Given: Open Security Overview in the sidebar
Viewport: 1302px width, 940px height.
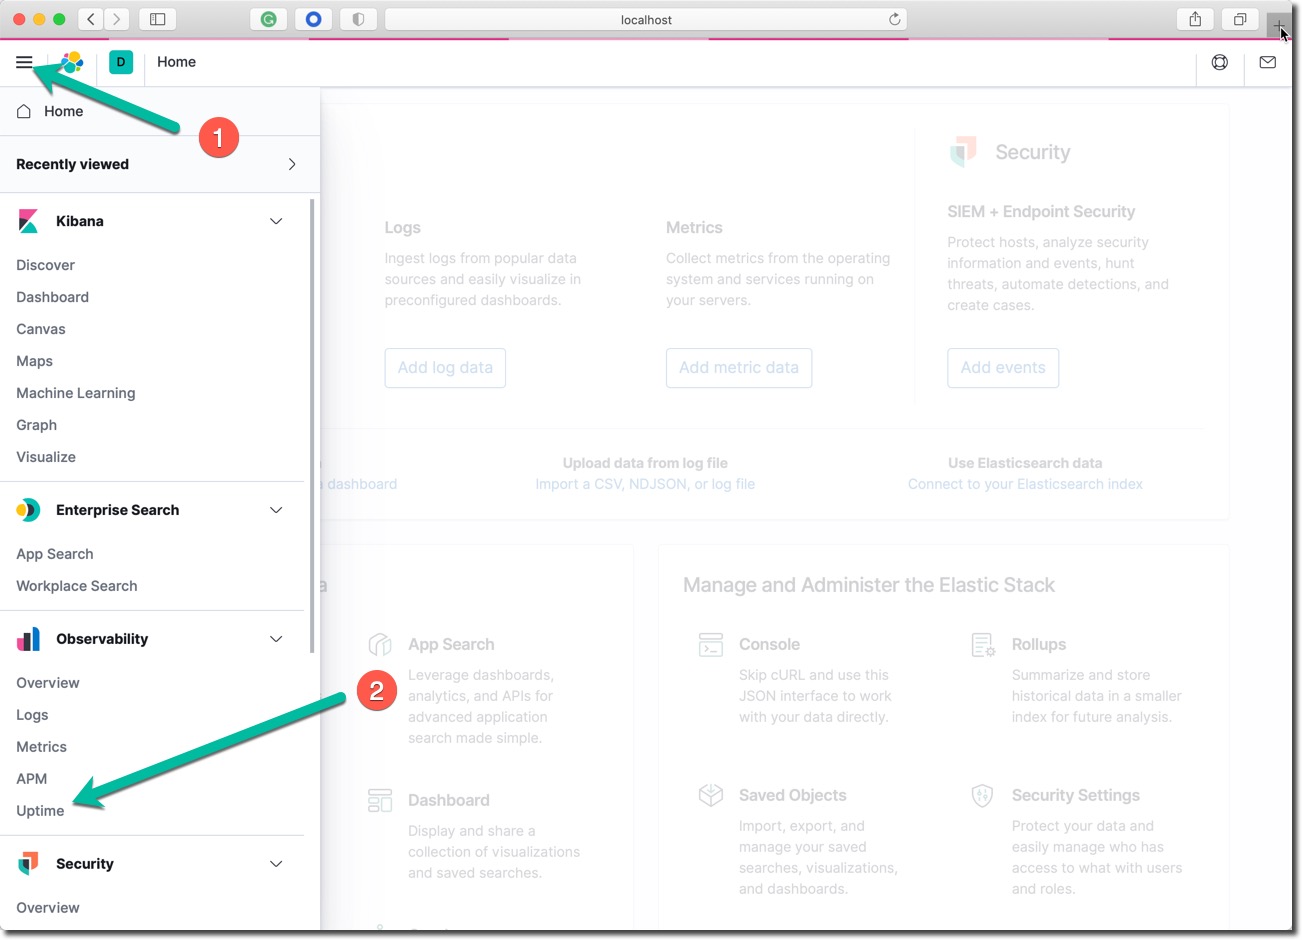Looking at the screenshot, I should click(x=48, y=908).
